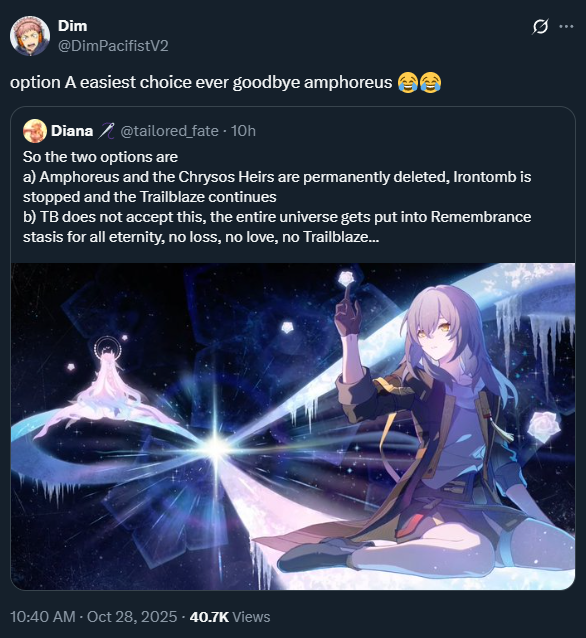The image size is (586, 638).
Task: Click the sewing needle emoji beside Diana
Action: pyautogui.click(x=107, y=131)
